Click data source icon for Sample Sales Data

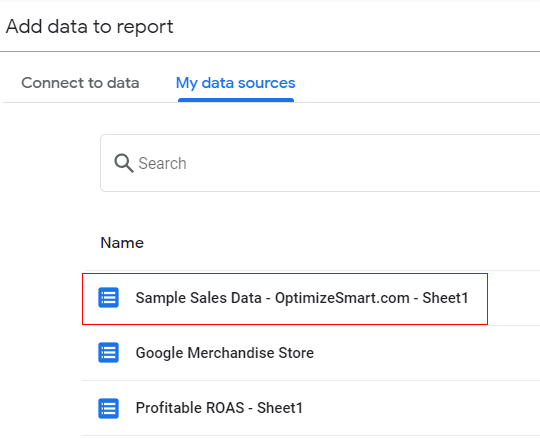coord(108,298)
